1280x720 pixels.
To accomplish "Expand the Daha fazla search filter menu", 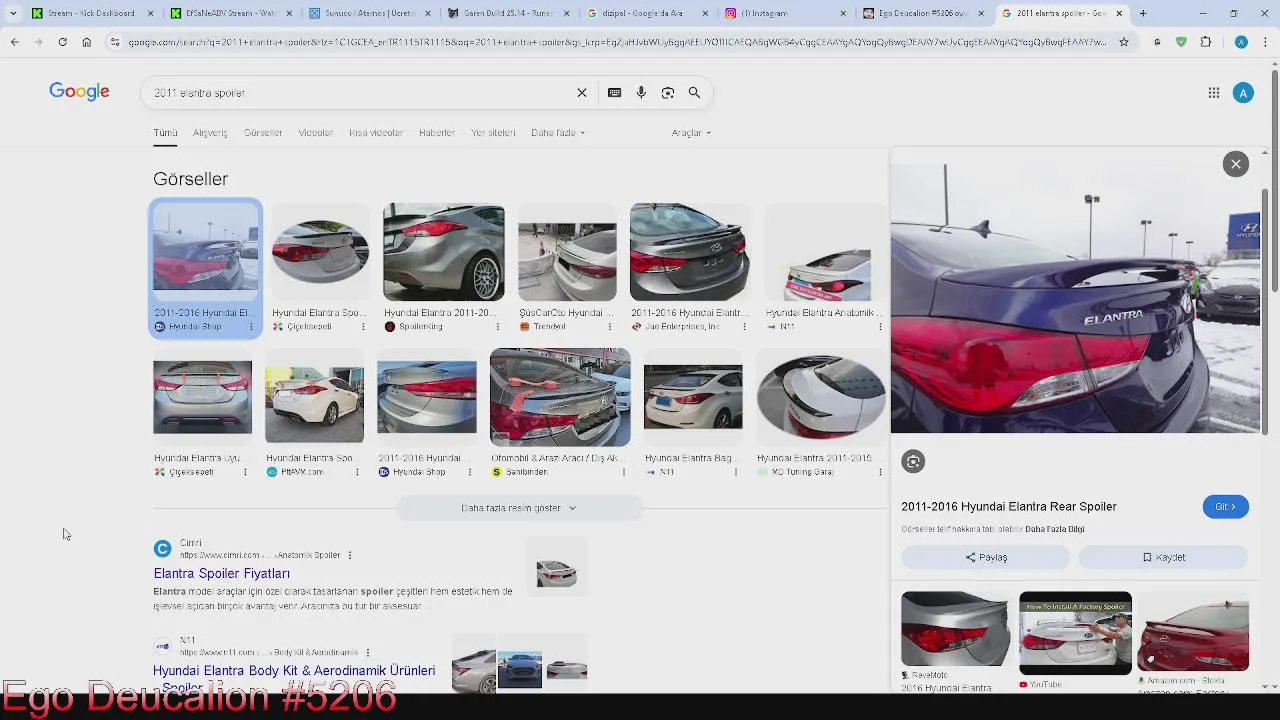I will (558, 132).
